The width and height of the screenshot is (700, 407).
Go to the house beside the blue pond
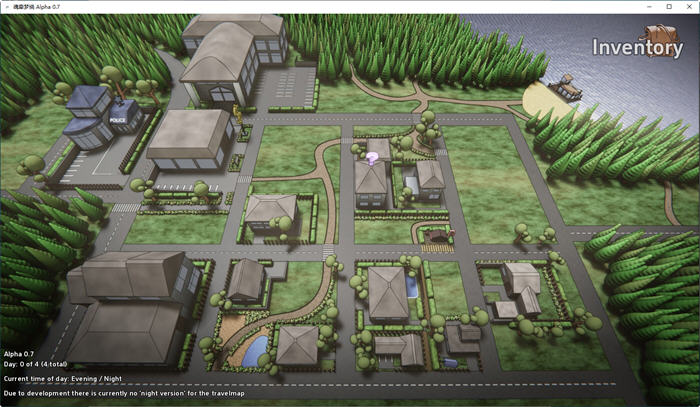tap(296, 344)
